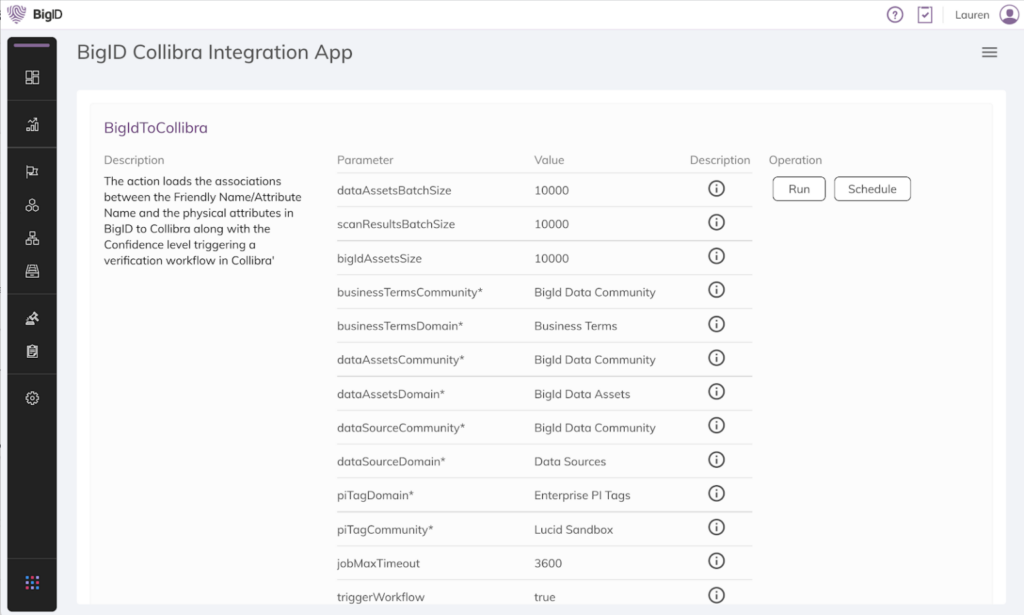Open the bar chart reports icon
Viewport: 1024px width, 615px height.
coord(32,125)
